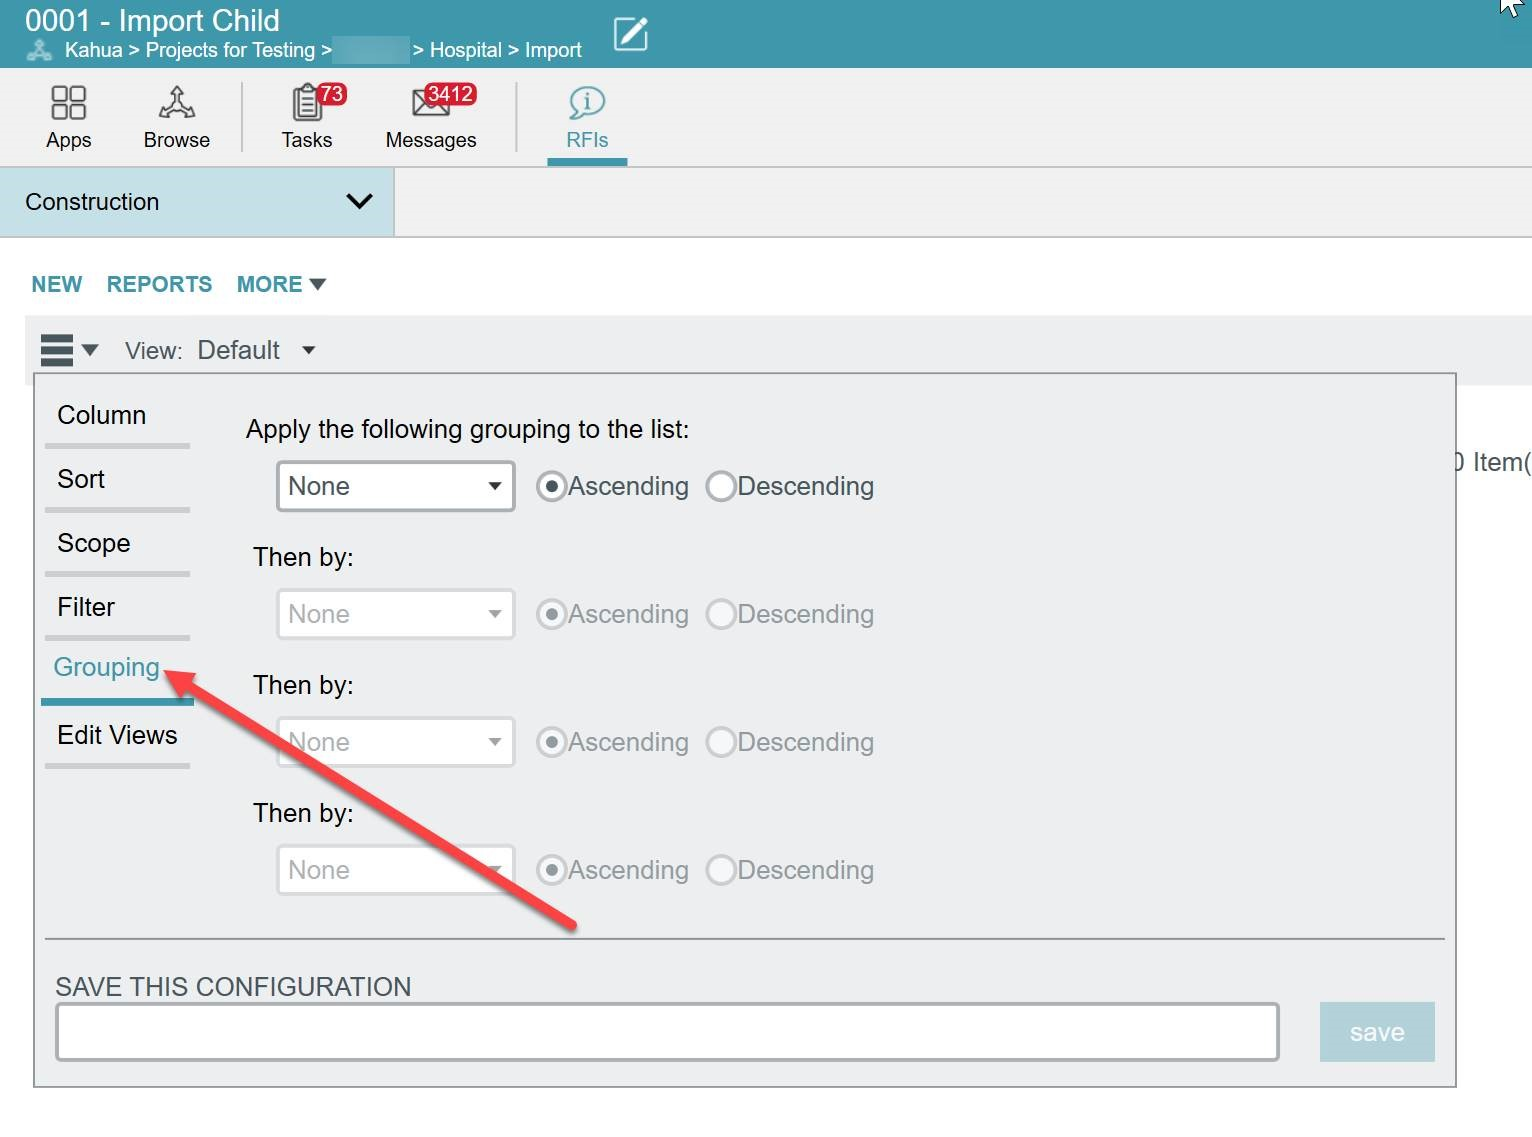
Task: Open Tasks clipboard icon with 73 badge
Action: pyautogui.click(x=308, y=103)
